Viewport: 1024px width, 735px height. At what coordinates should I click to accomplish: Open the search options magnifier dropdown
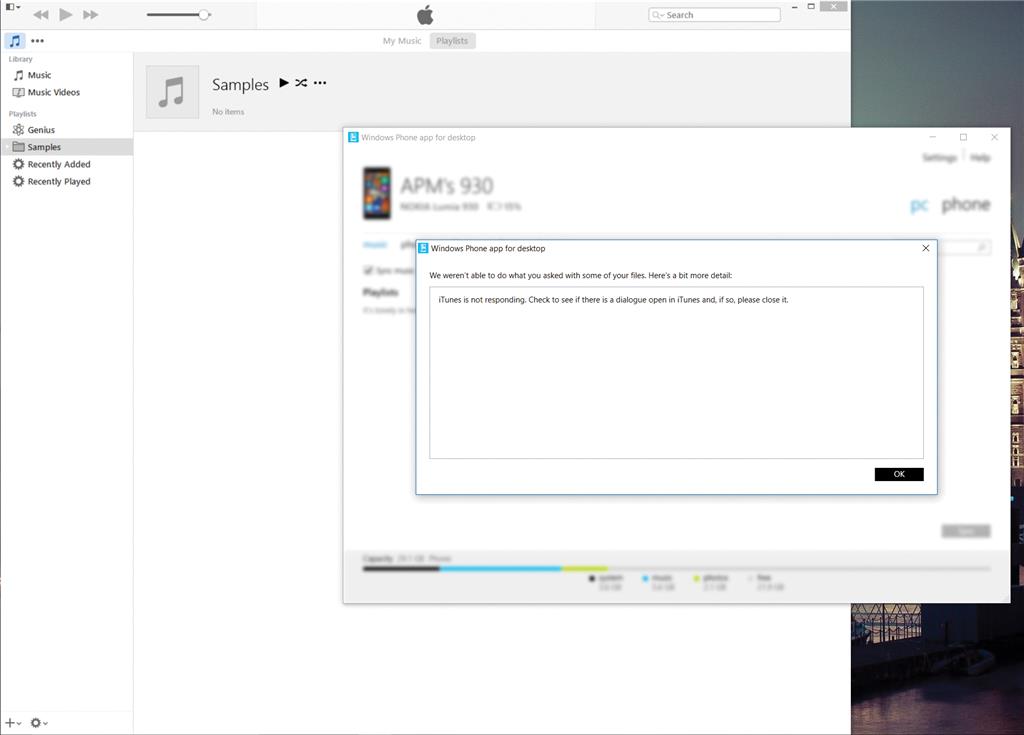point(658,14)
